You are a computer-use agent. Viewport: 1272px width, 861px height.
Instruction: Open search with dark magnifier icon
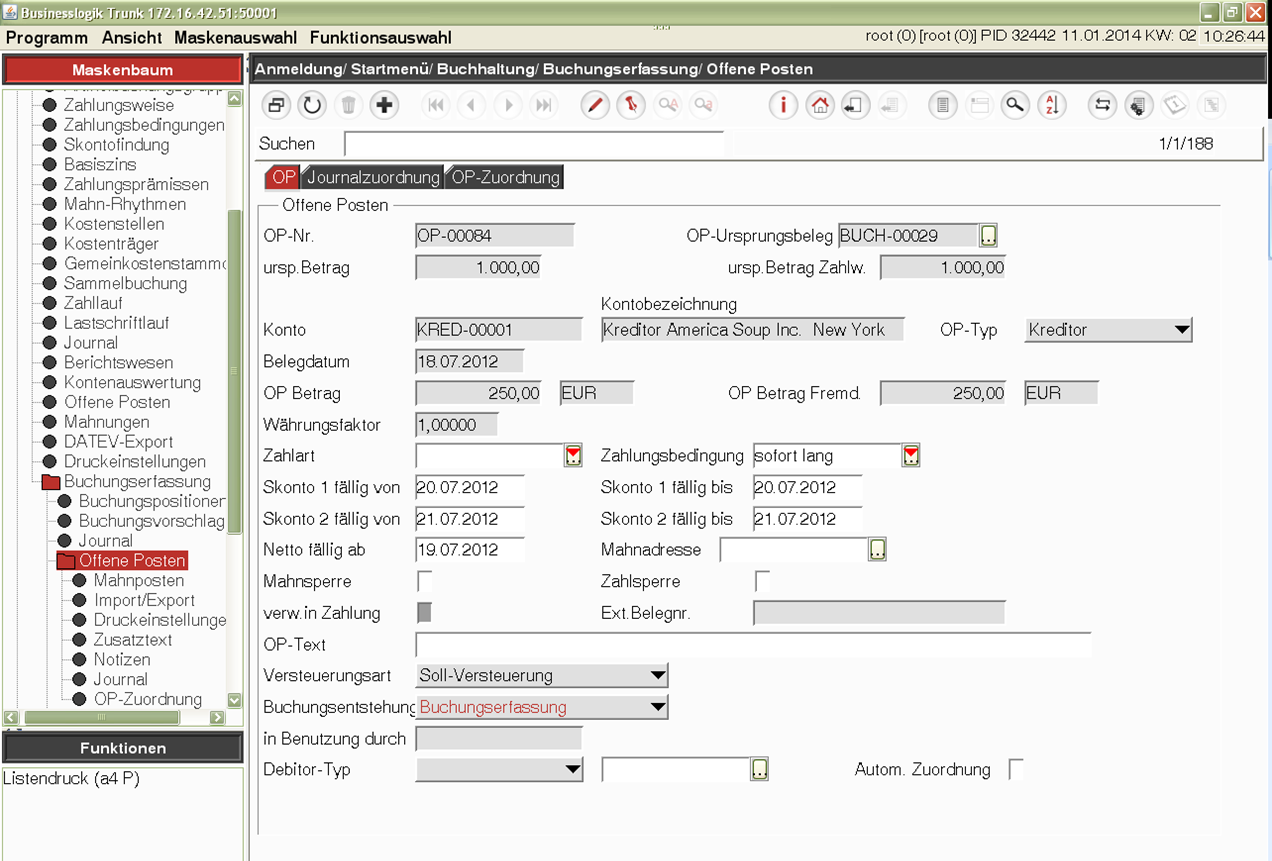click(x=1015, y=105)
